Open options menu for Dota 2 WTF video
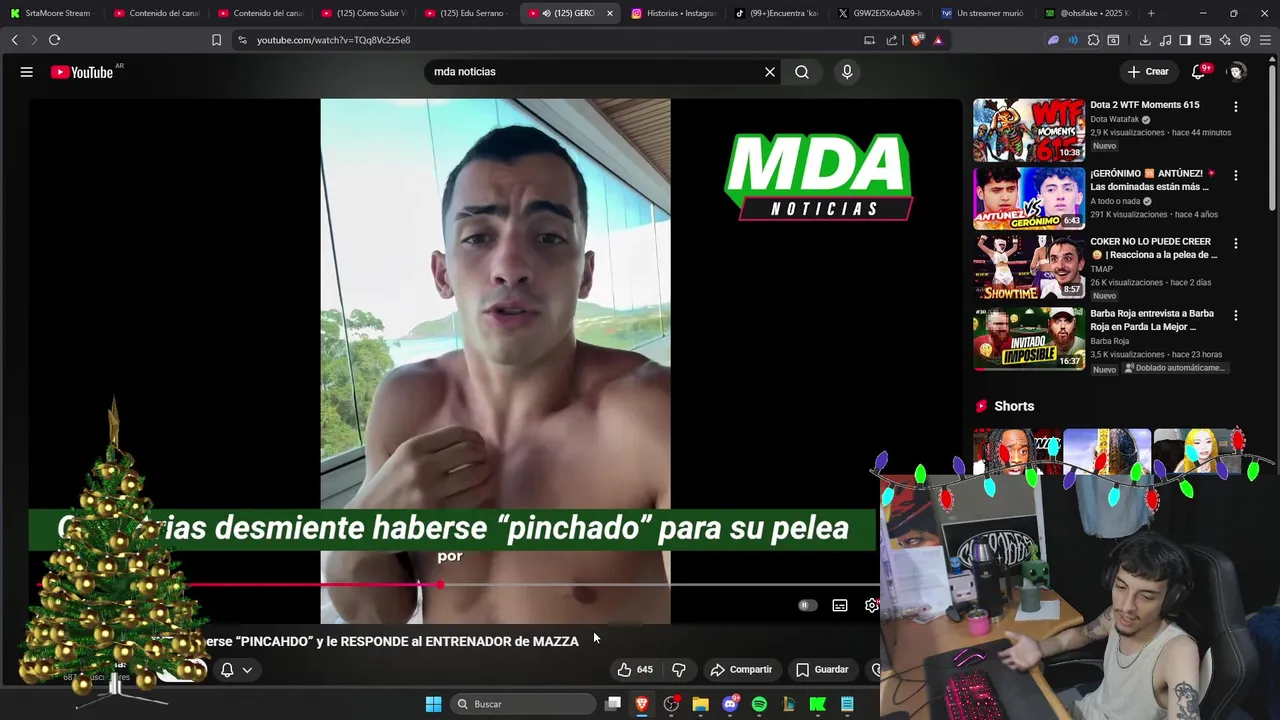Image resolution: width=1280 pixels, height=720 pixels. [x=1236, y=106]
